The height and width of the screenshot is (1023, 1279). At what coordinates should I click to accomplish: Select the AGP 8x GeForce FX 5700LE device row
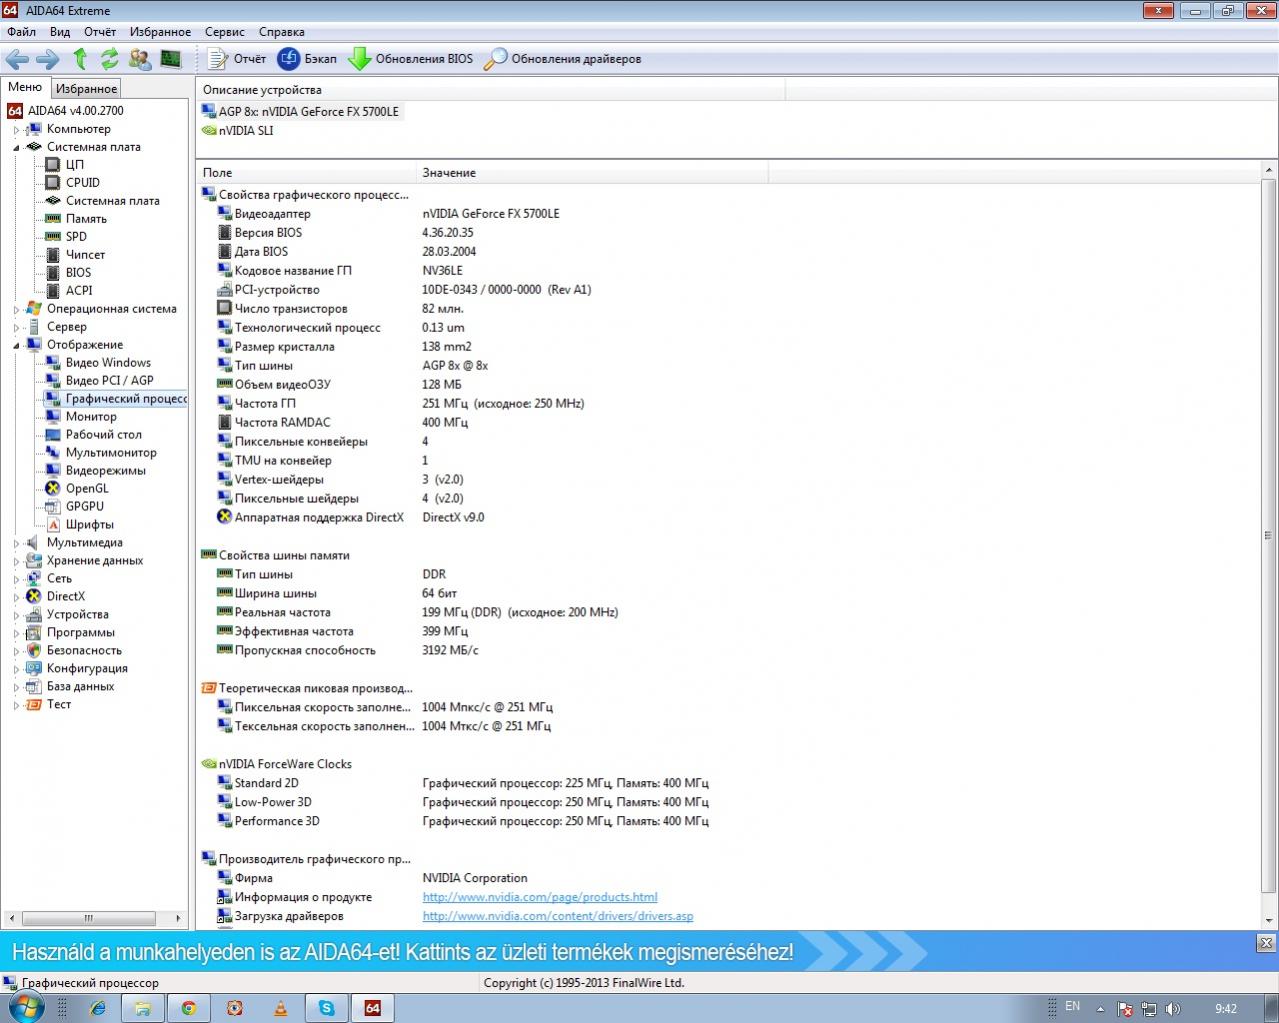tap(300, 112)
